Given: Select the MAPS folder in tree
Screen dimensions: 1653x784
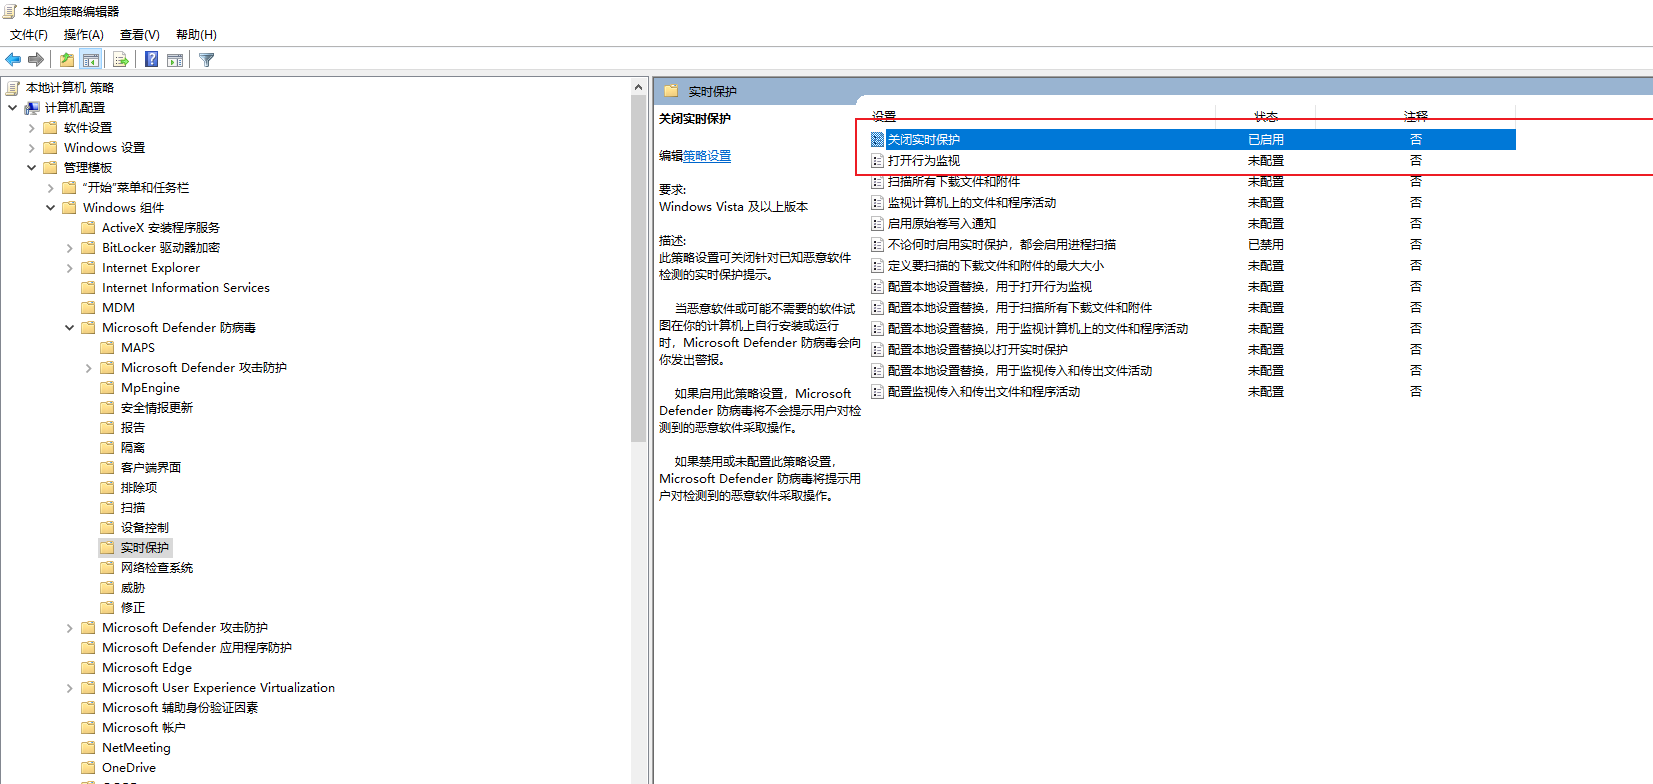Looking at the screenshot, I should 137,348.
